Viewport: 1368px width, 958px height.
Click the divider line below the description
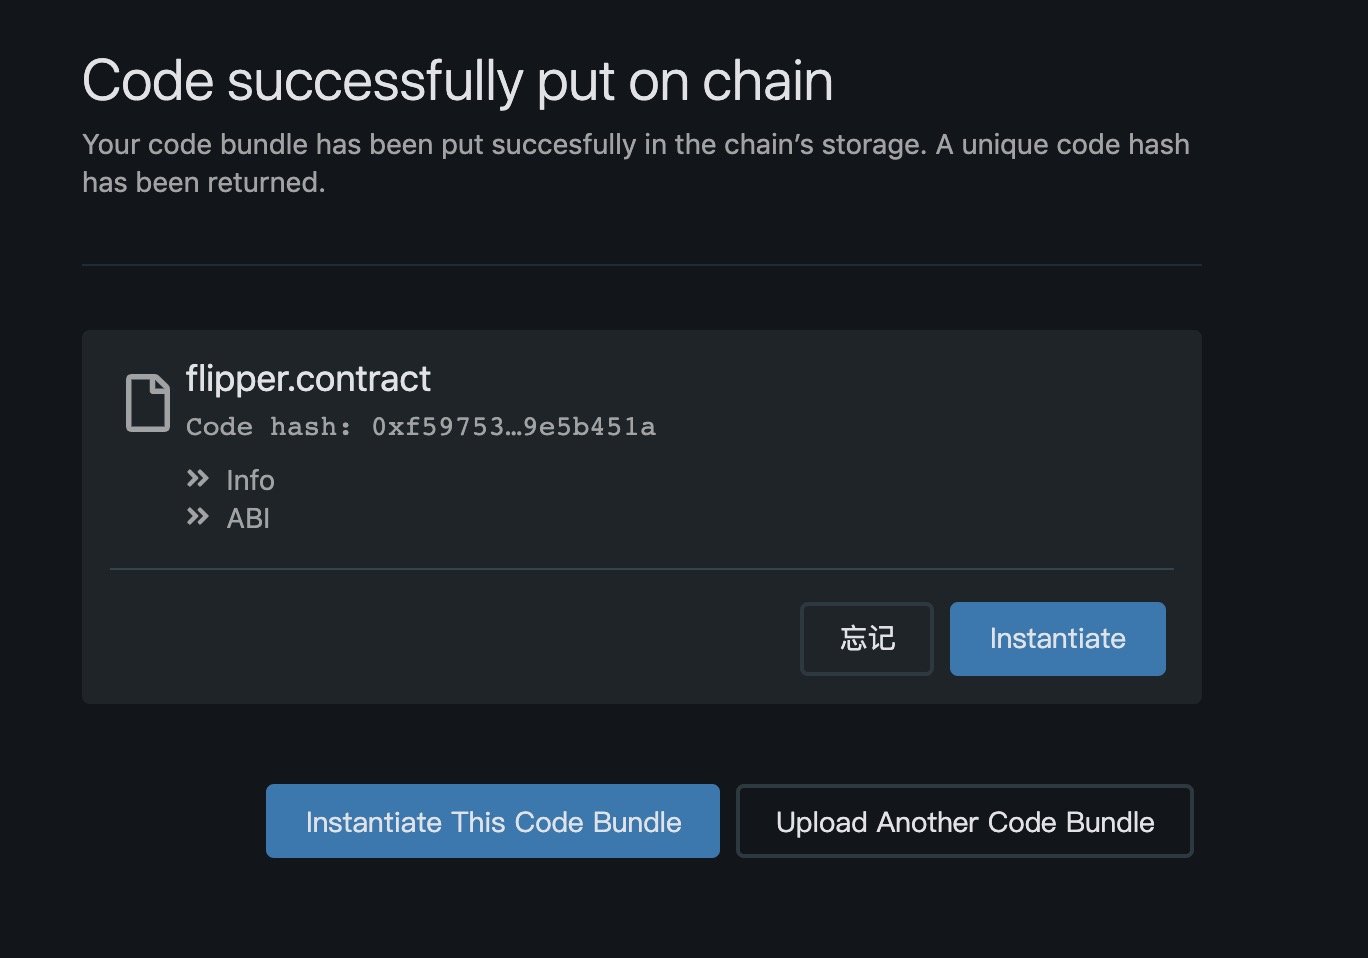(641, 265)
